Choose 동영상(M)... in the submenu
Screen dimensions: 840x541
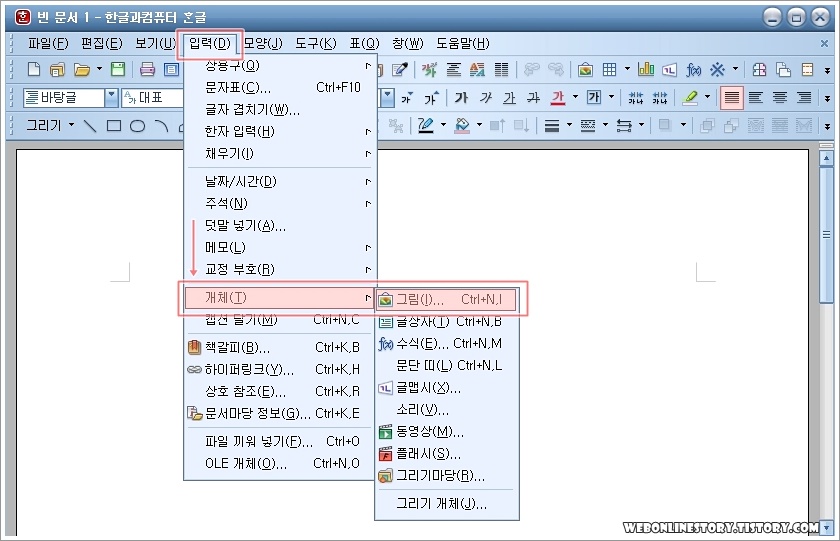click(447, 432)
